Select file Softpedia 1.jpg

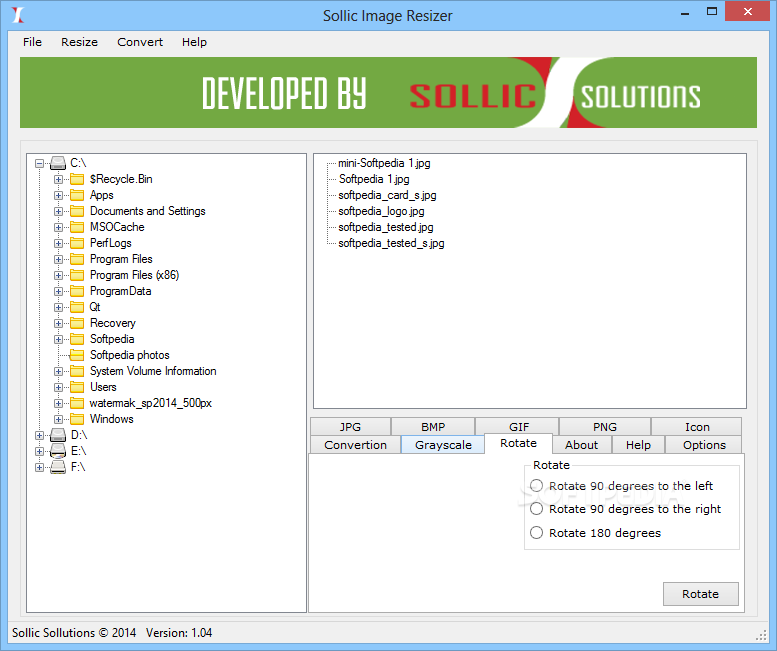(374, 179)
